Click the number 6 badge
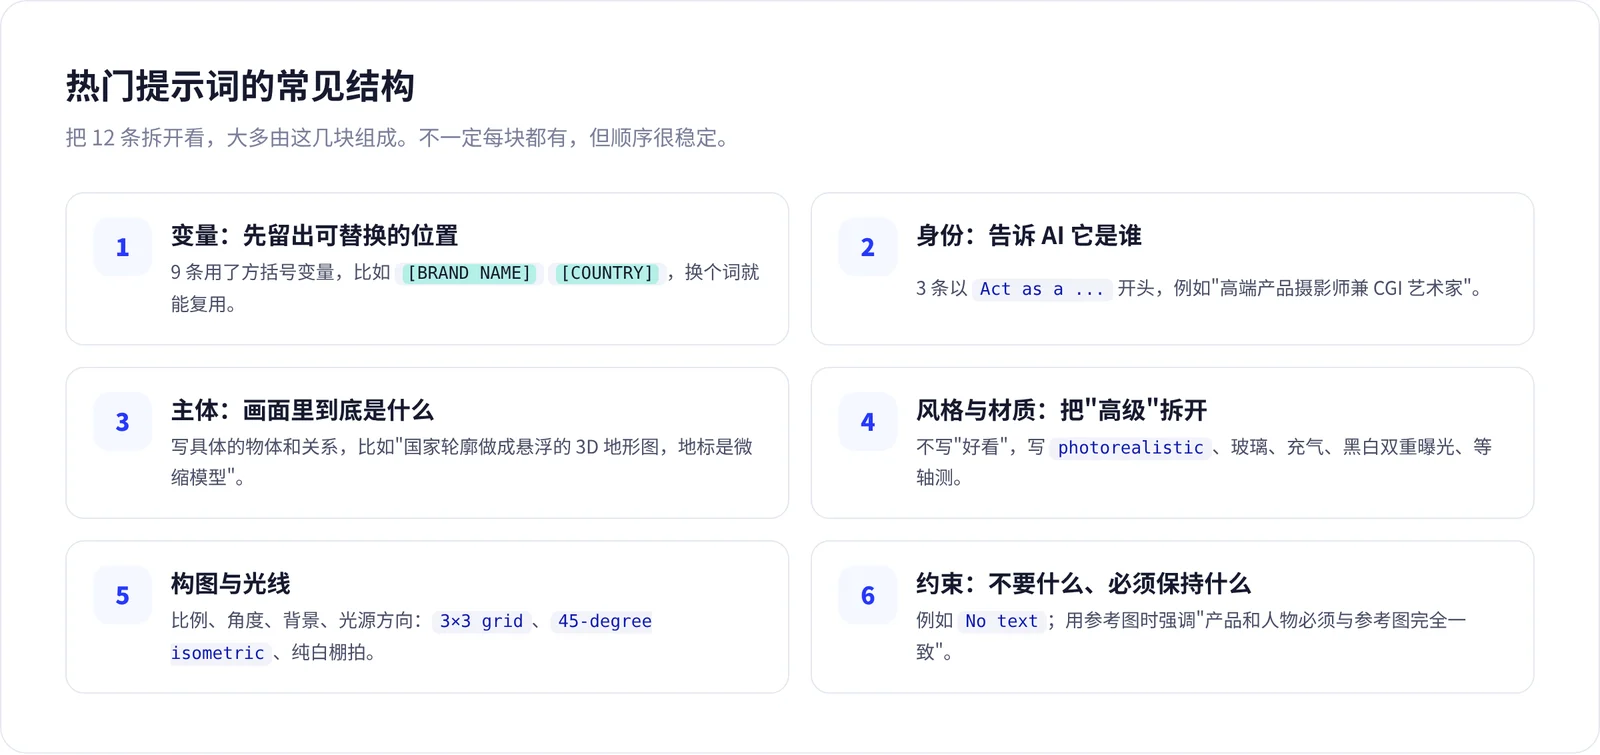The width and height of the screenshot is (1600, 755). pyautogui.click(x=868, y=596)
